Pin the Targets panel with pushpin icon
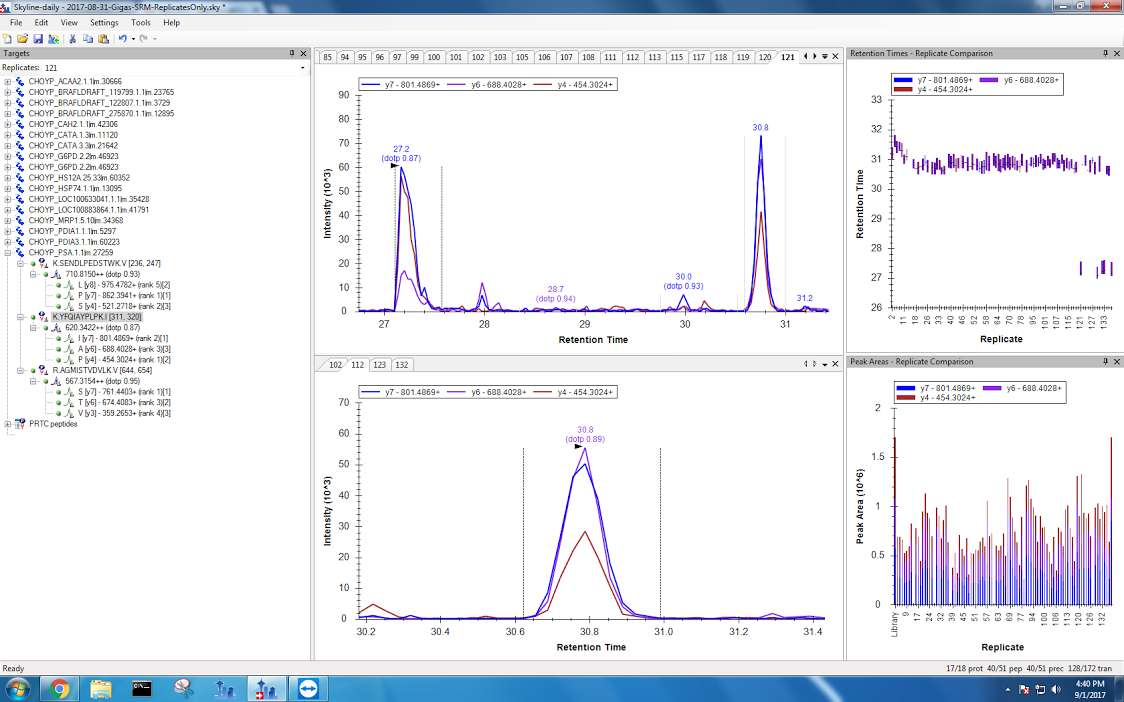 292,53
